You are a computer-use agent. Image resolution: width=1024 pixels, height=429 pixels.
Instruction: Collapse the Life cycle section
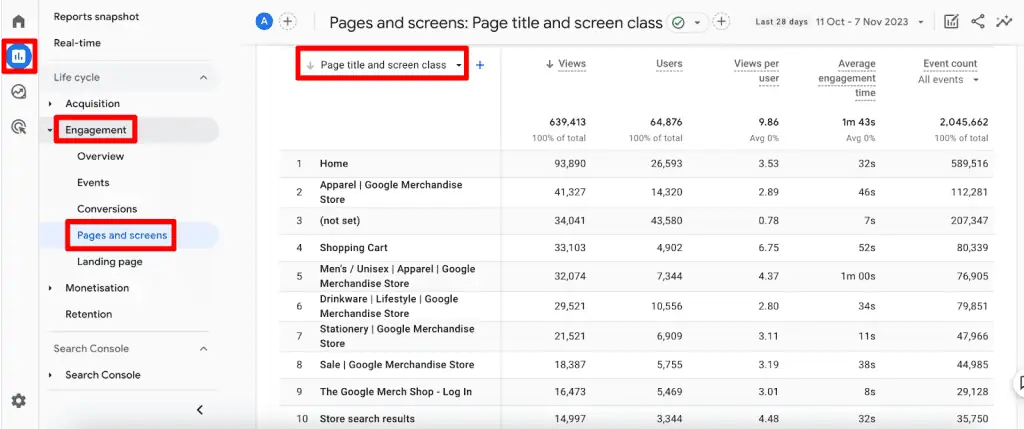(203, 77)
